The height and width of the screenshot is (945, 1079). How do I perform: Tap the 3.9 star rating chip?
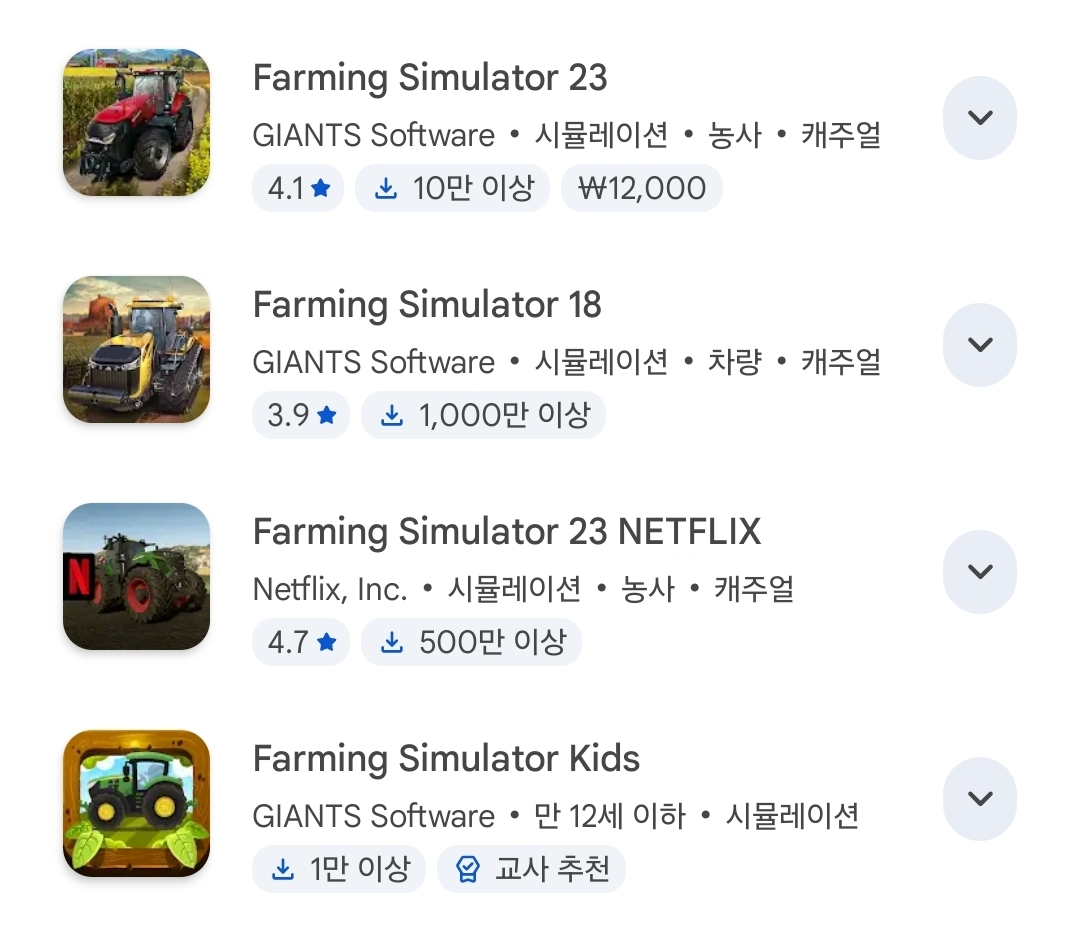pos(301,415)
